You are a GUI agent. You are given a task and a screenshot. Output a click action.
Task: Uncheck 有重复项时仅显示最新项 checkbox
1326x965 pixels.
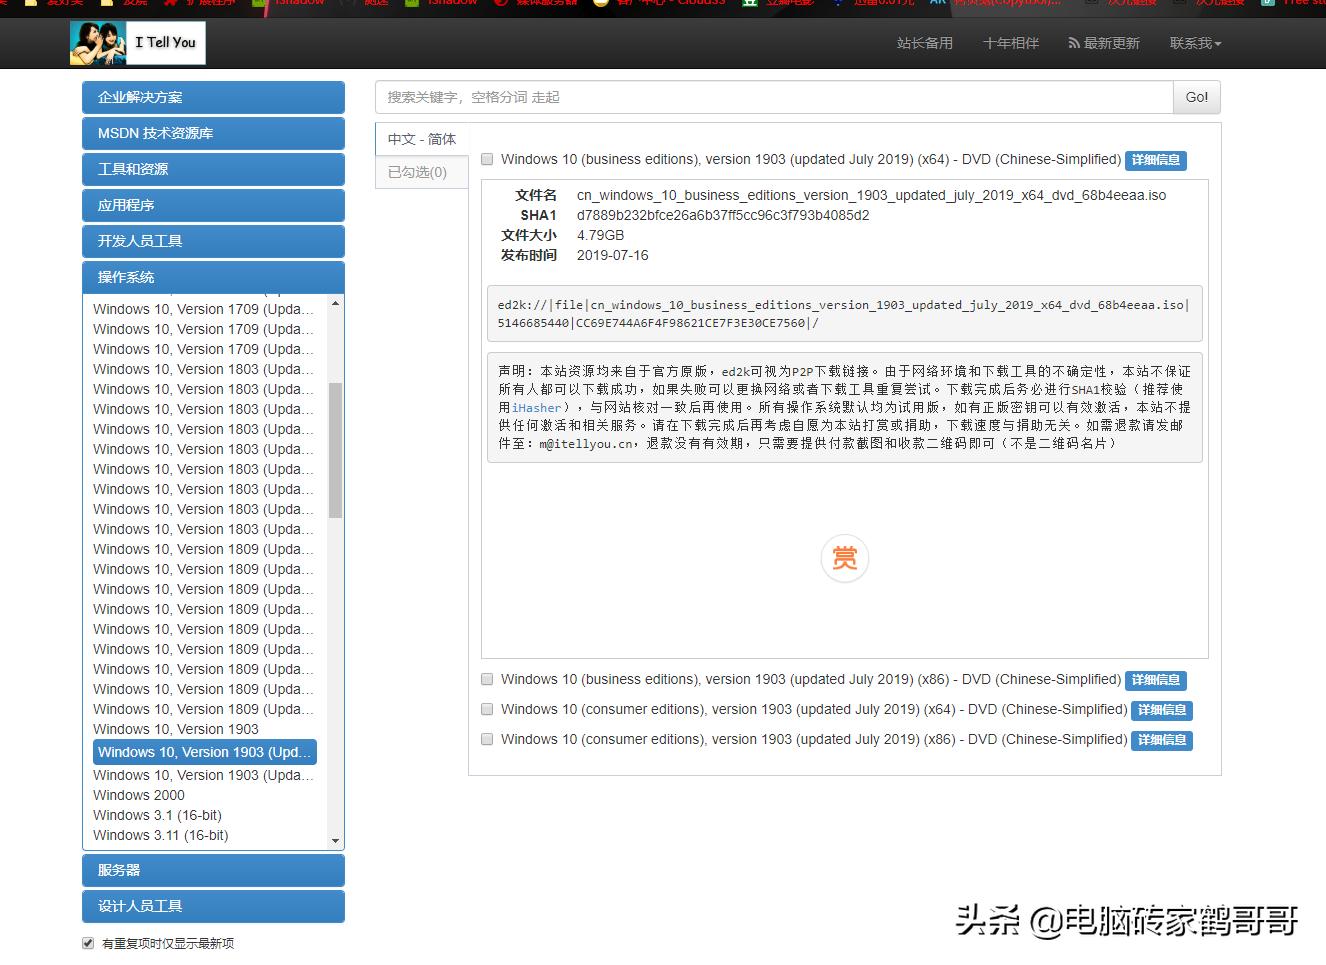click(88, 943)
